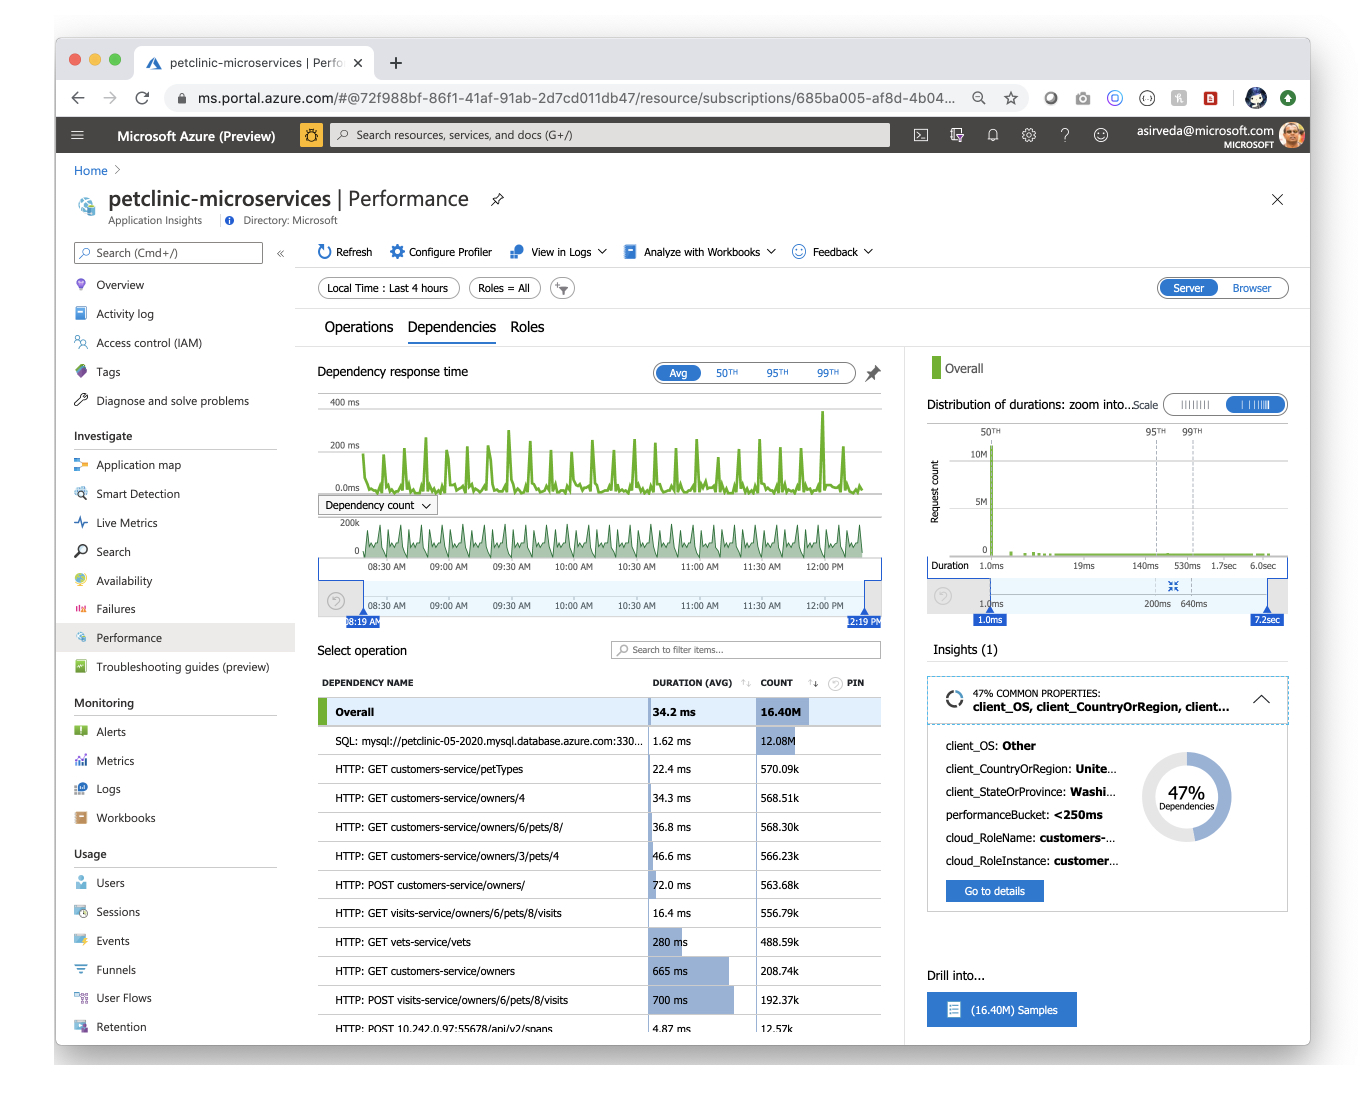Expand the Feedback toolbar menu
This screenshot has height=1119, width=1366.
click(833, 252)
